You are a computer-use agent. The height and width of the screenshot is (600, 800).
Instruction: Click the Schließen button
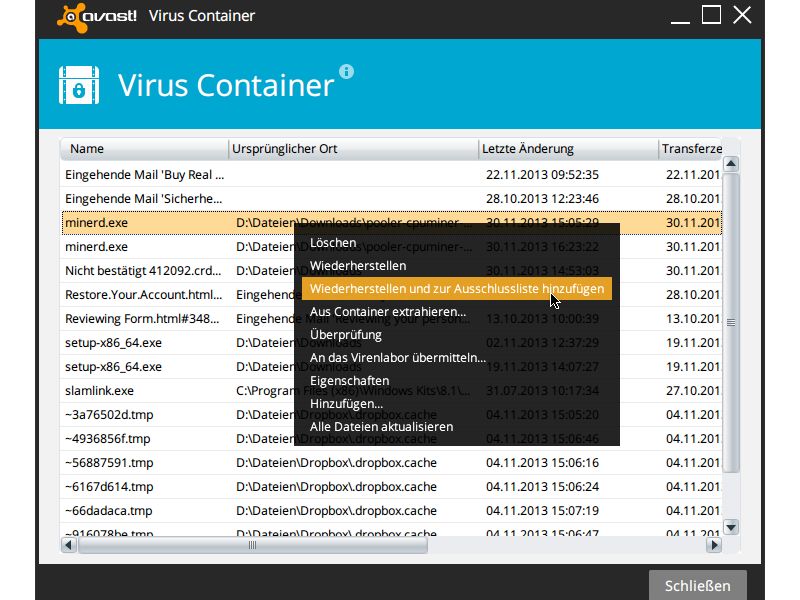pyautogui.click(x=697, y=585)
